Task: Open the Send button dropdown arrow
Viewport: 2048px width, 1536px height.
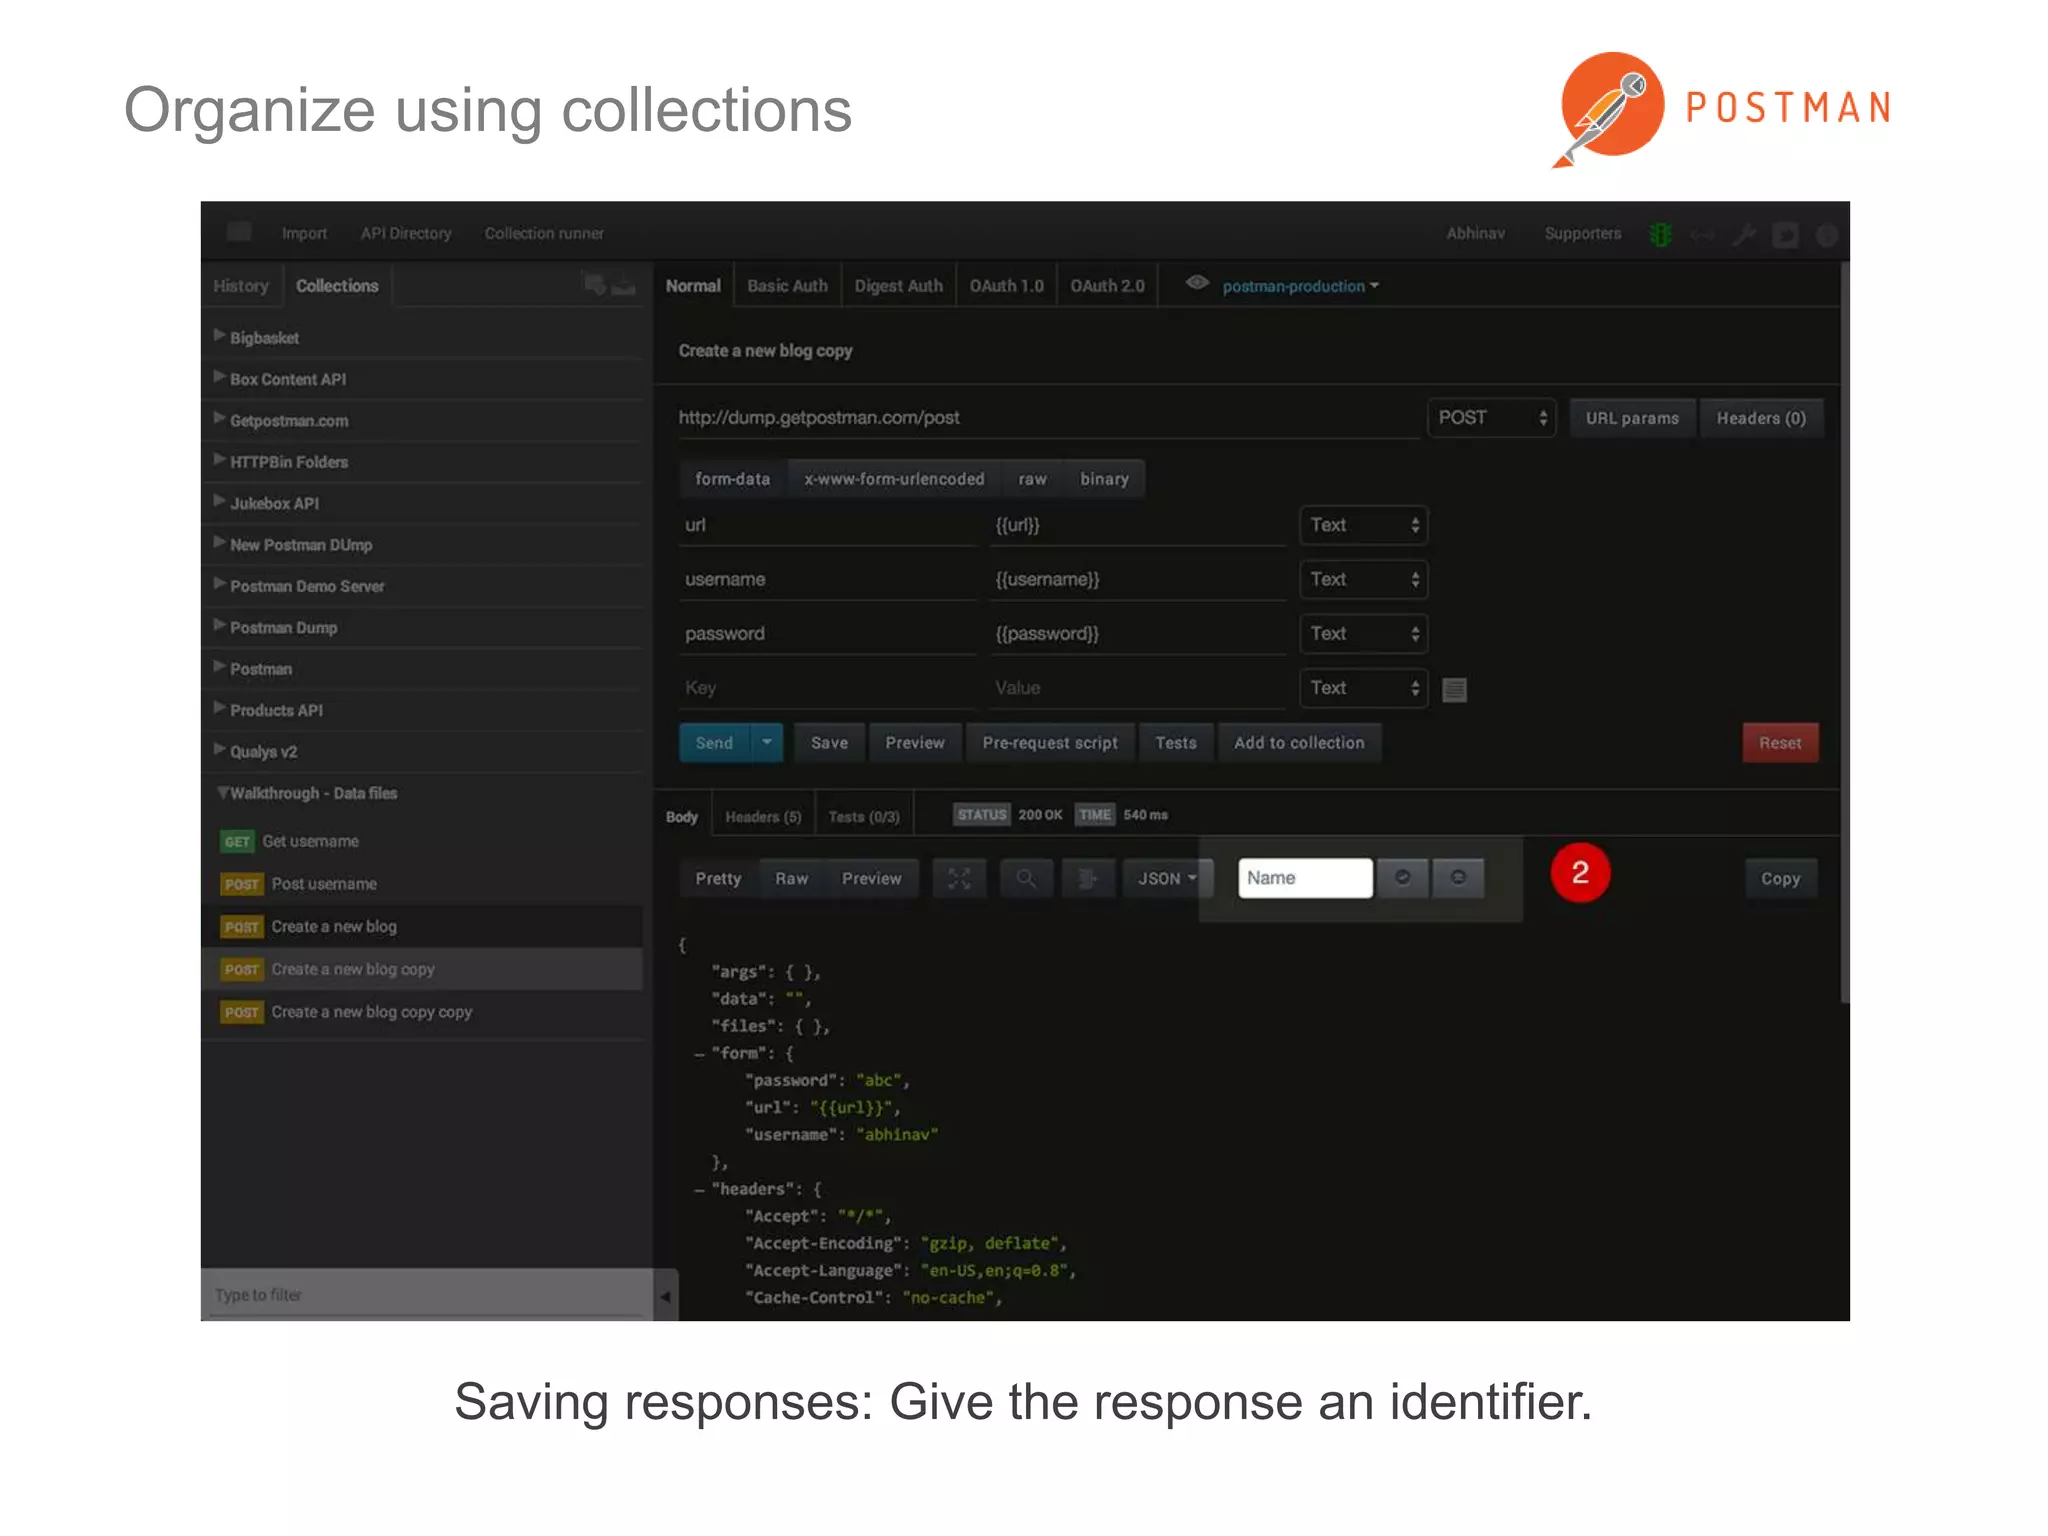Action: pos(767,742)
